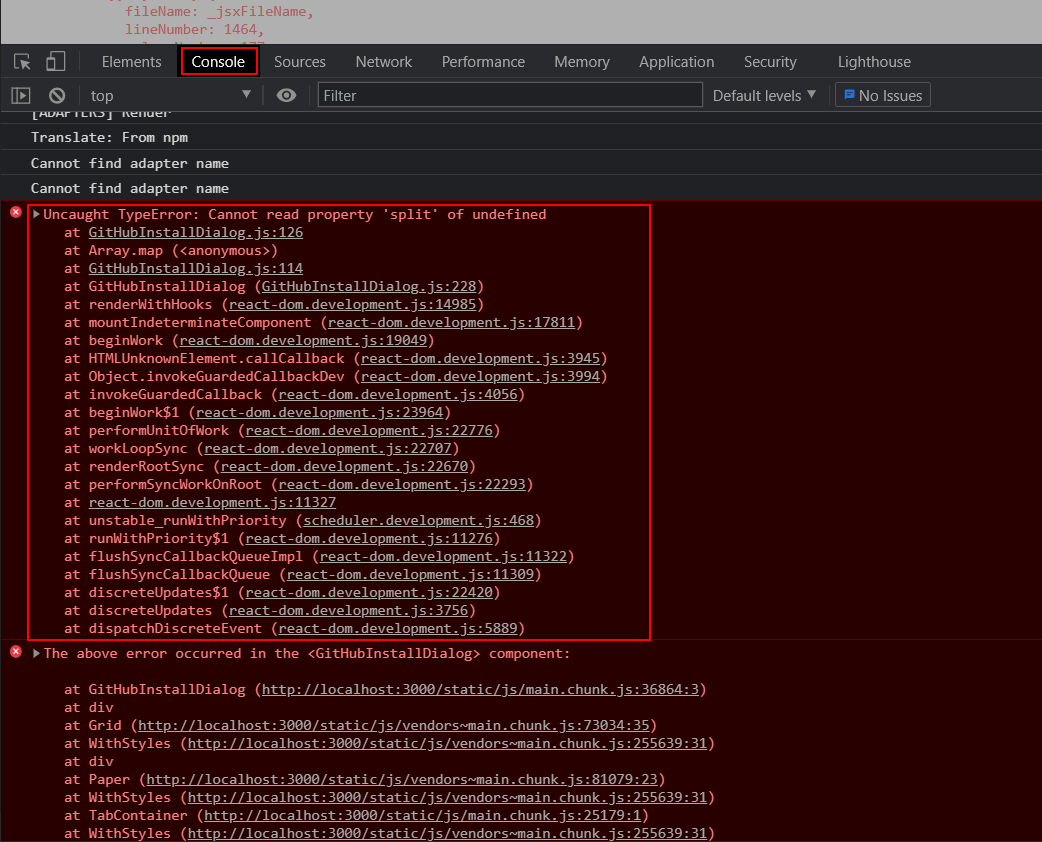Follow react-dom.development.js:3756 link

(348, 610)
